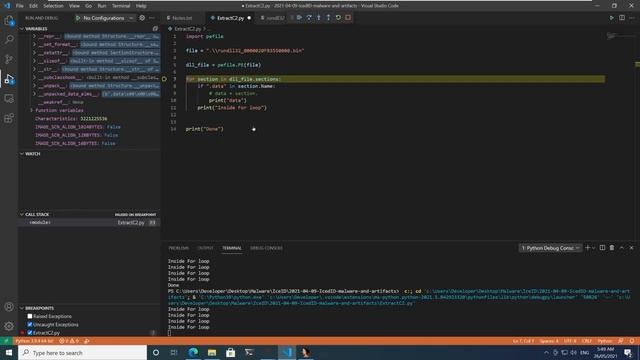Expand the function variables group
Image resolution: width=640 pixels, height=360 pixels.
[32, 110]
